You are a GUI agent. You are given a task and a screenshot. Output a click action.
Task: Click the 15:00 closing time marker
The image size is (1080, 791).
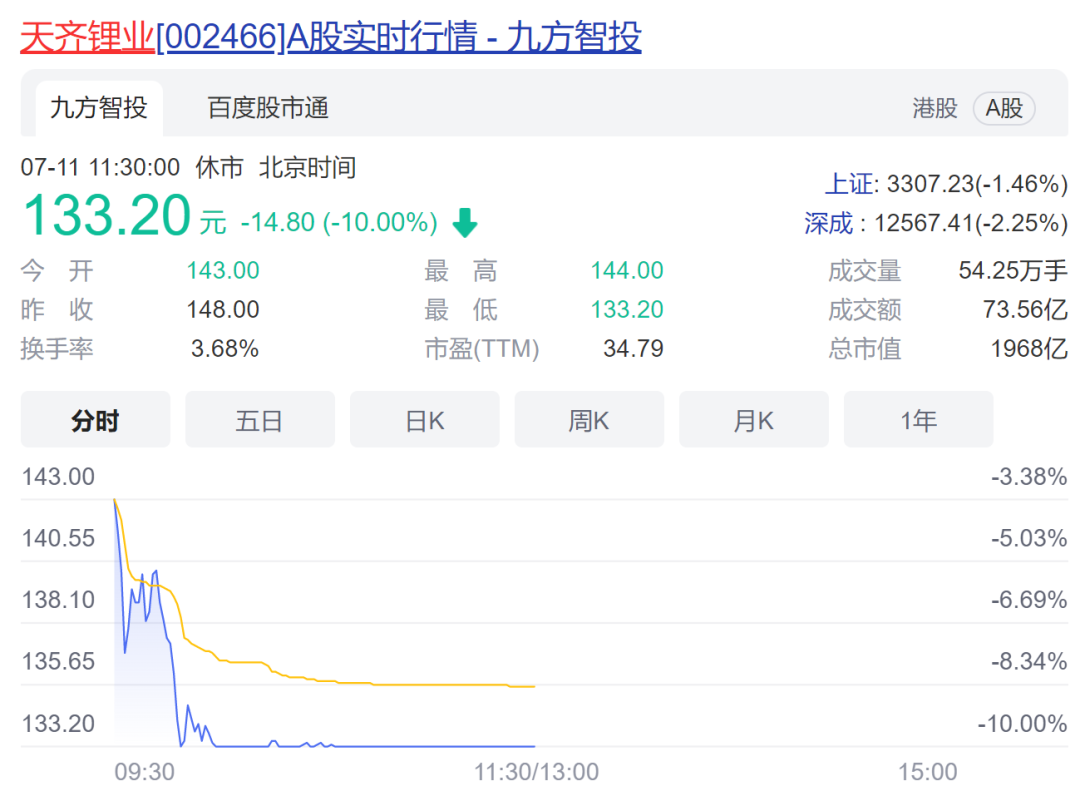927,772
